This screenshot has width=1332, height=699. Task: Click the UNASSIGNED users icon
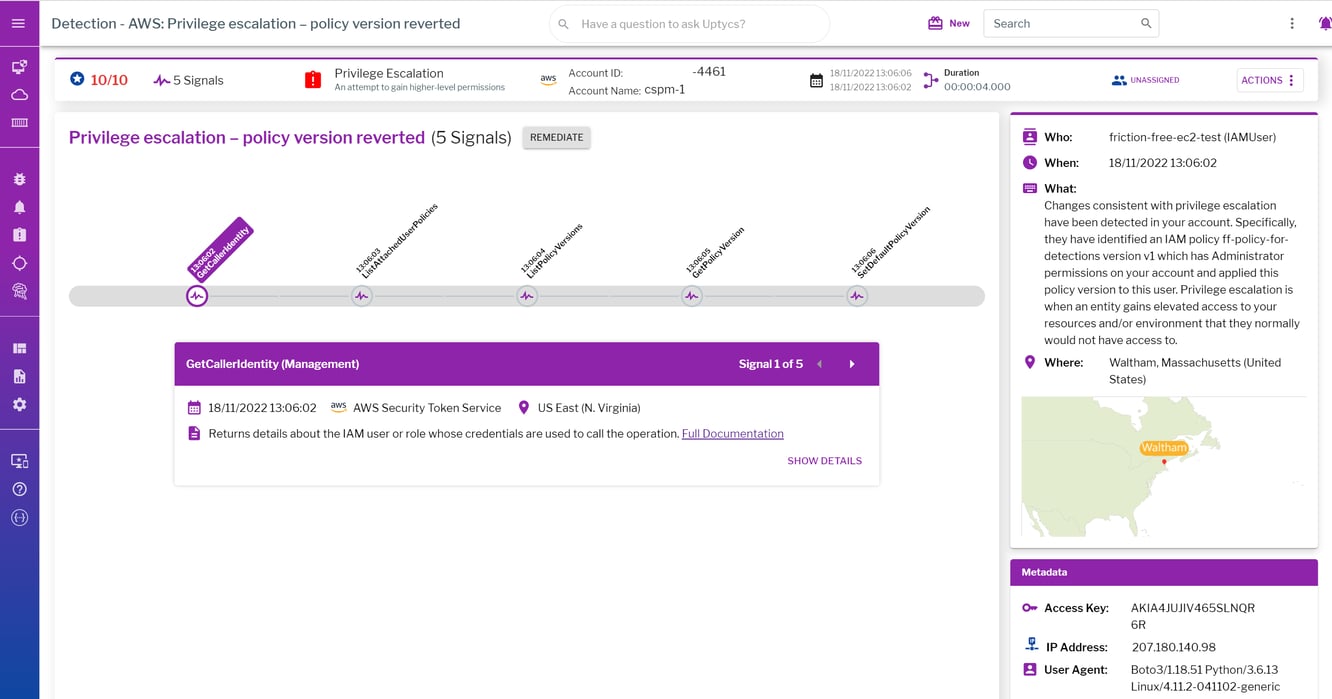click(1119, 80)
